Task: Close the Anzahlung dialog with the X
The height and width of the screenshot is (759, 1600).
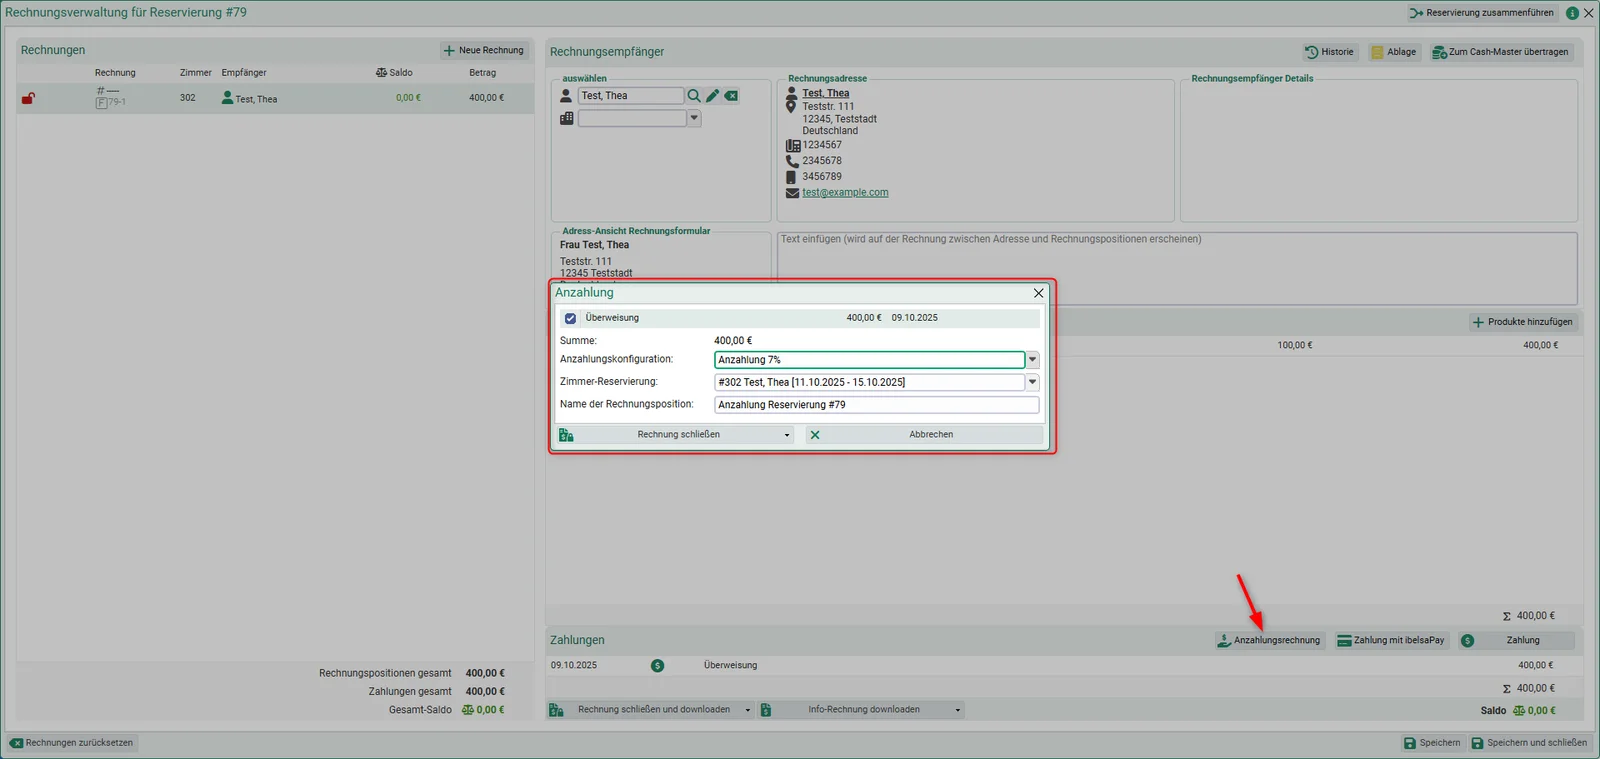Action: (x=1038, y=293)
